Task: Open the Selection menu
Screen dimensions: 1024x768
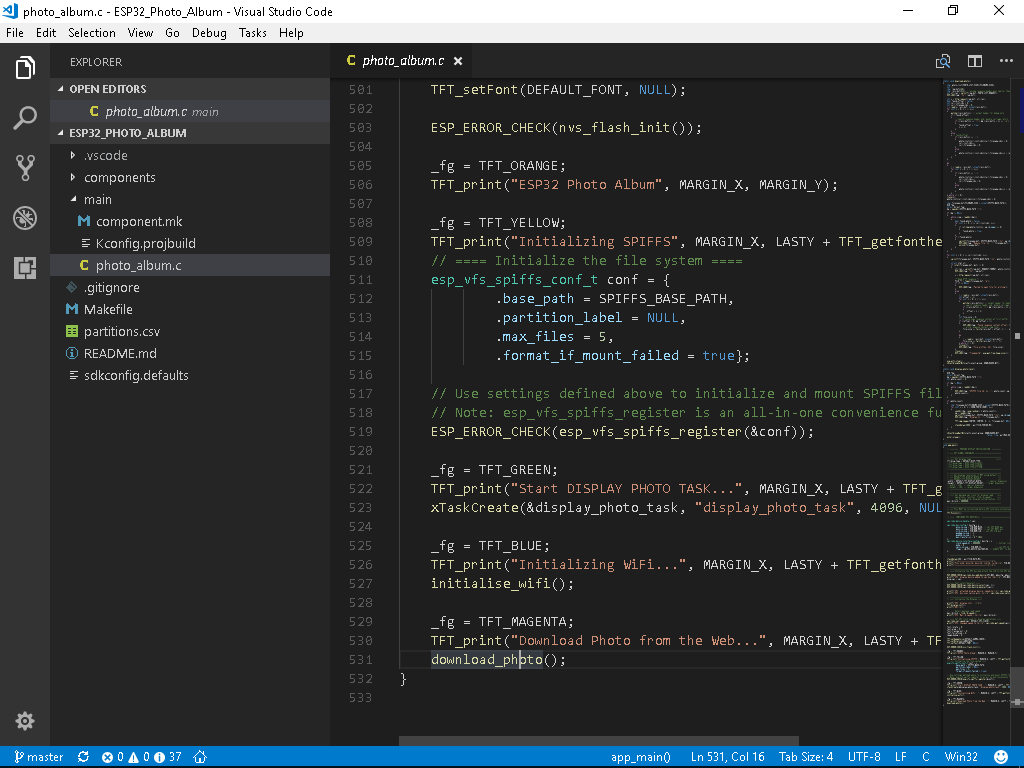Action: (x=91, y=33)
